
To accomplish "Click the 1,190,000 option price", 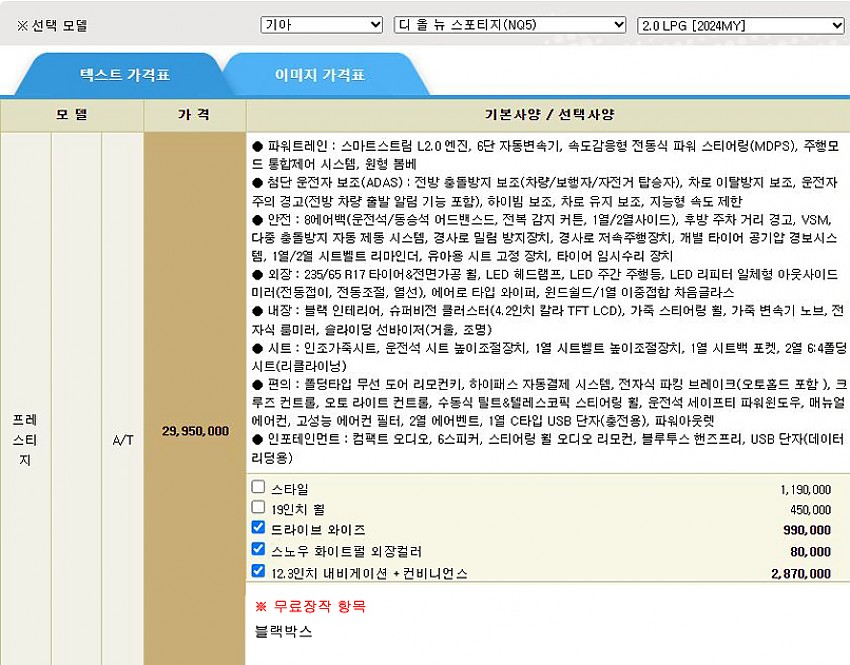I will click(x=804, y=490).
